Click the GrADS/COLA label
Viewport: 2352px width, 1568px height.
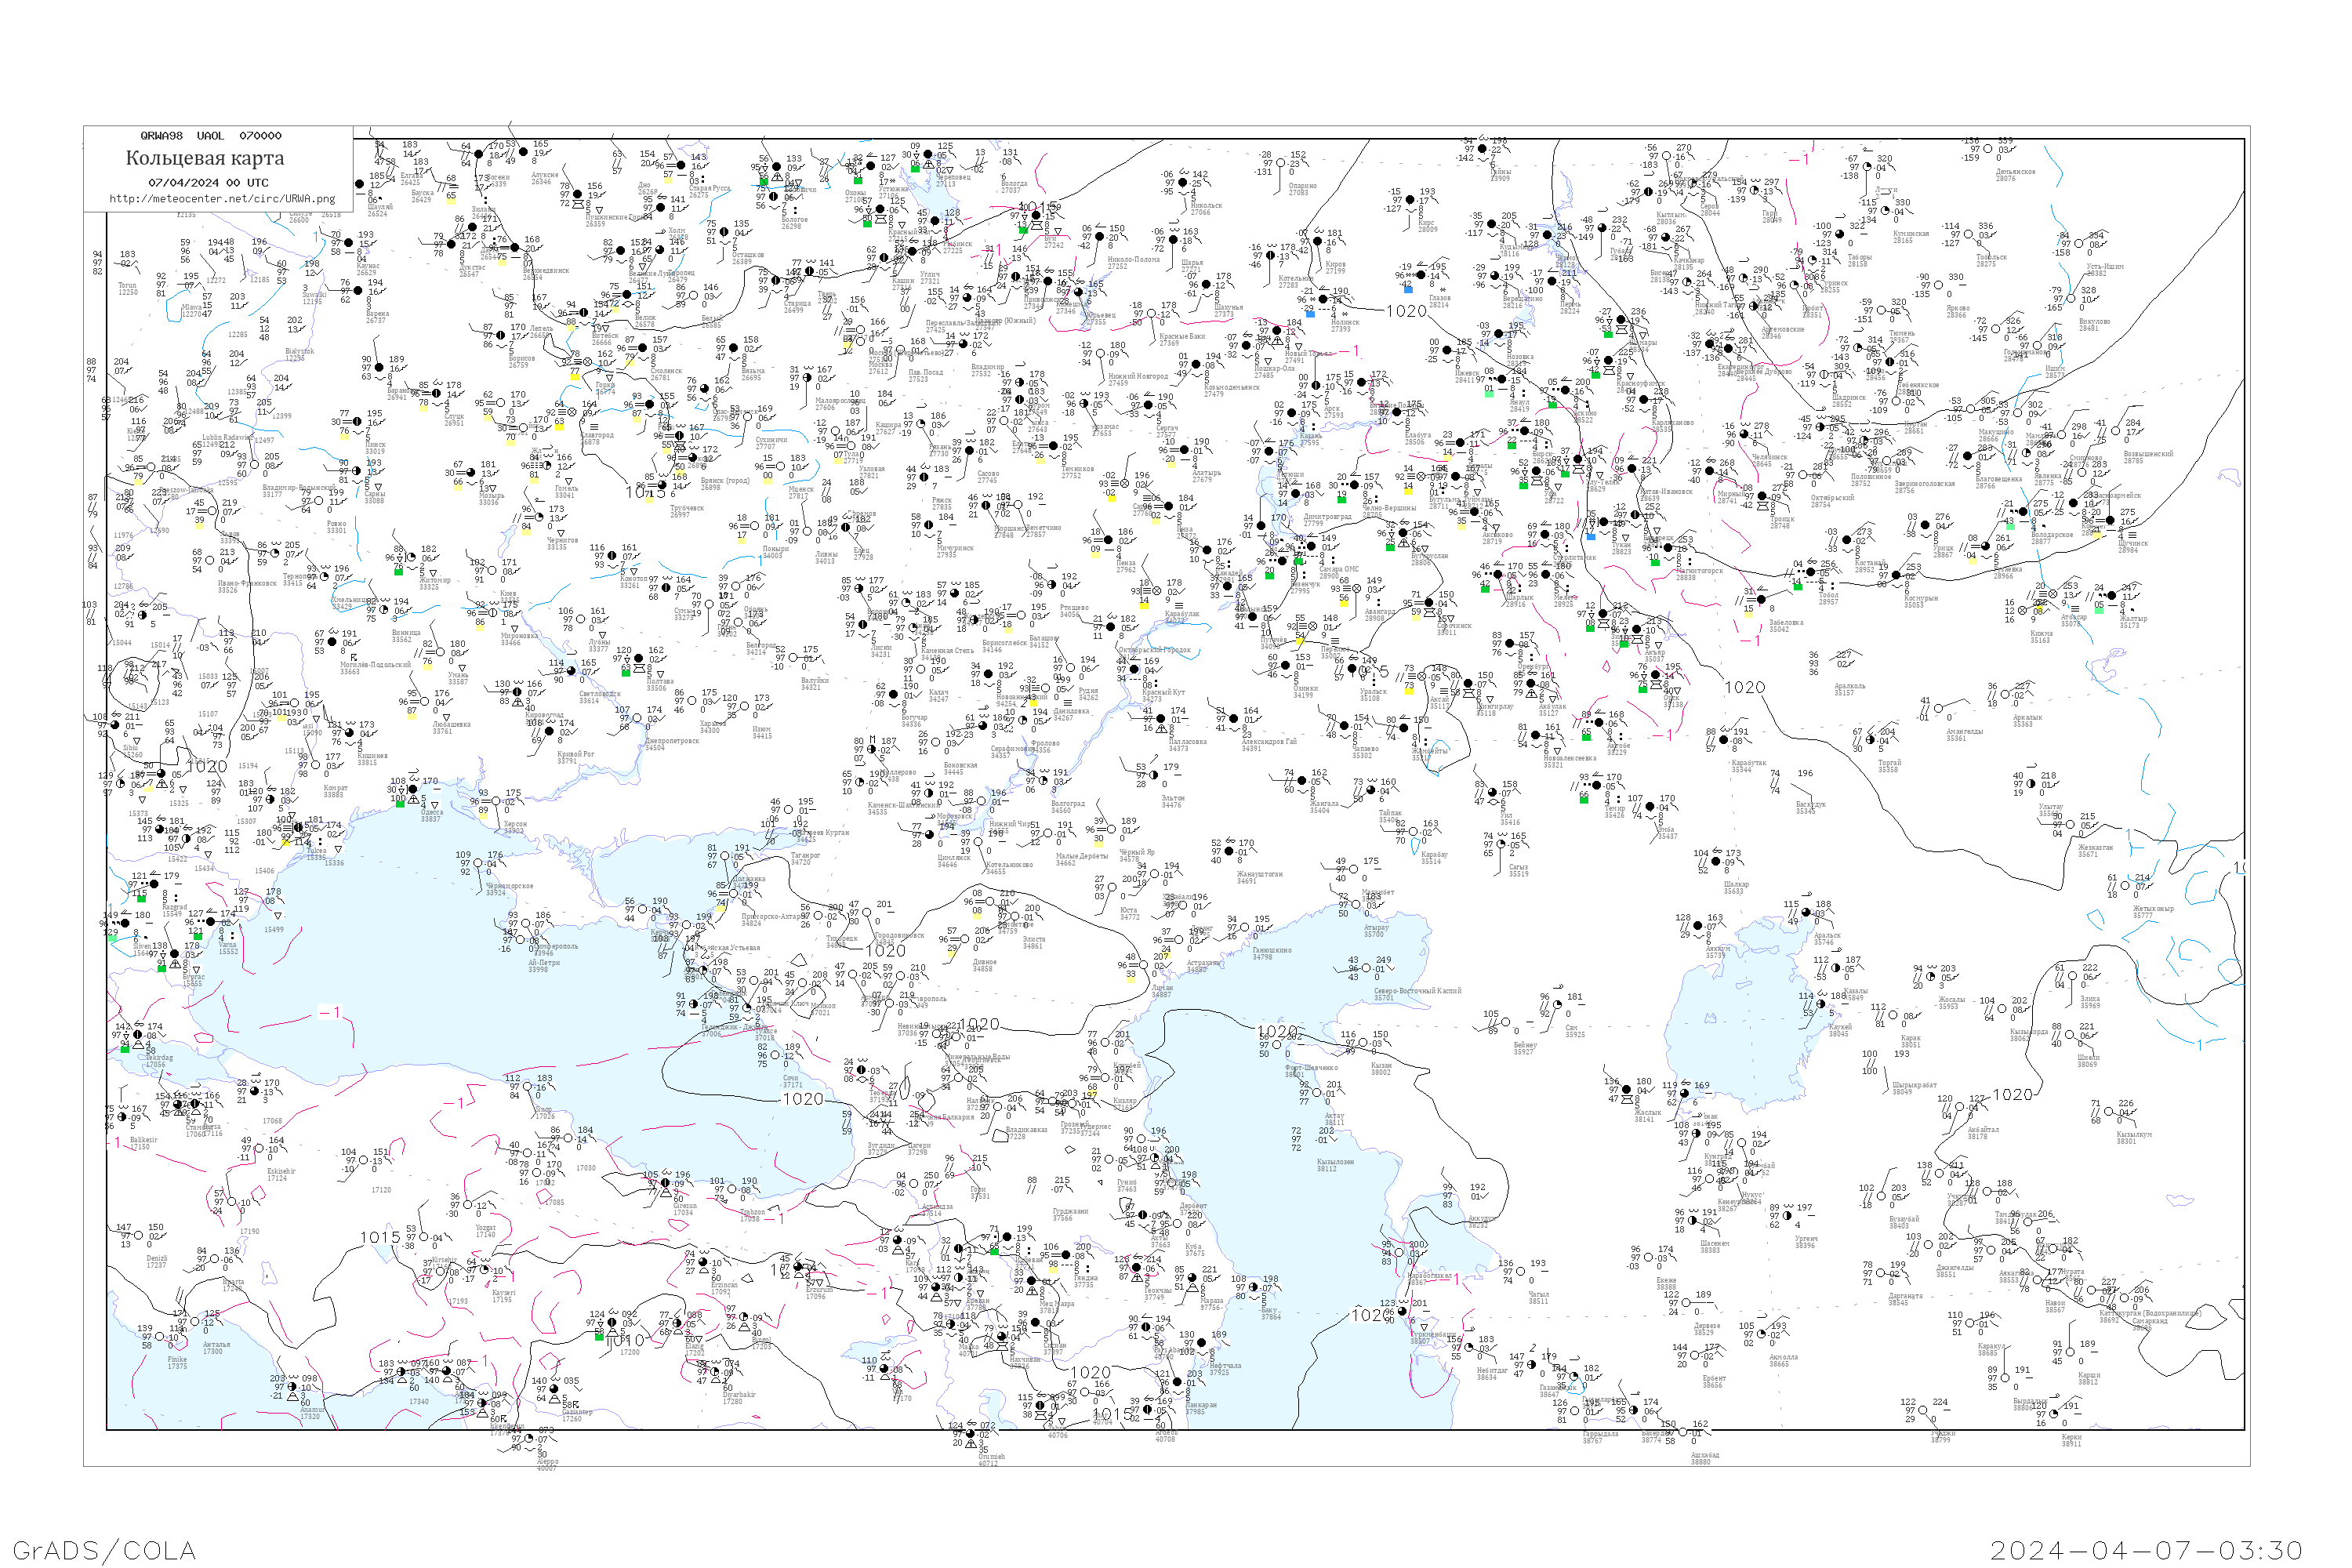[x=104, y=1550]
